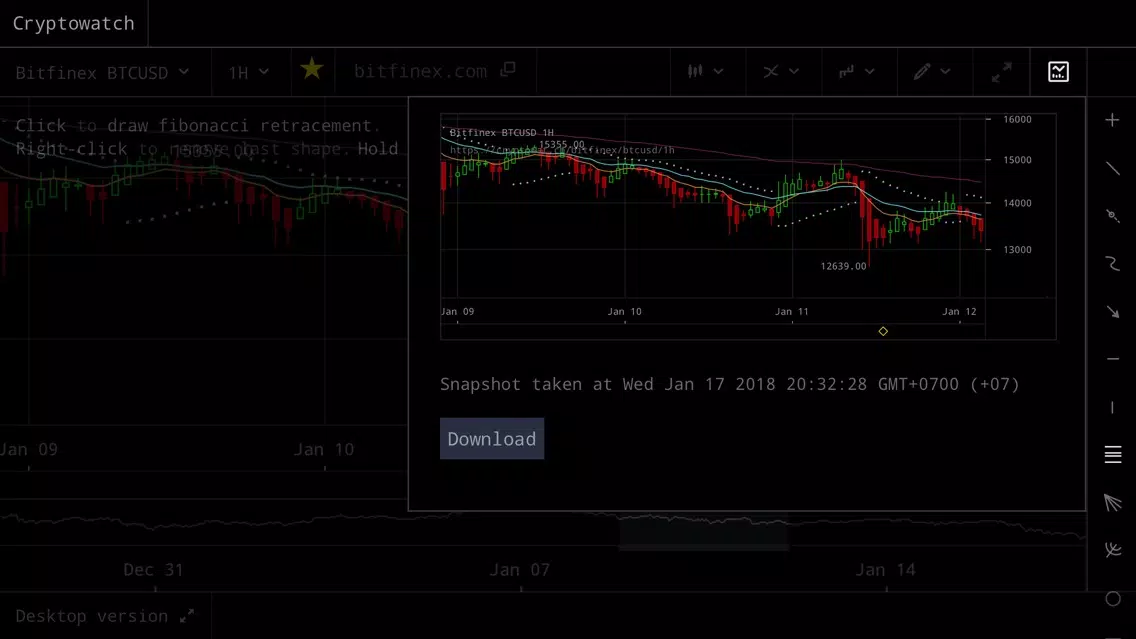Open the pencil drawing tools dropdown
The height and width of the screenshot is (639, 1136).
click(932, 72)
